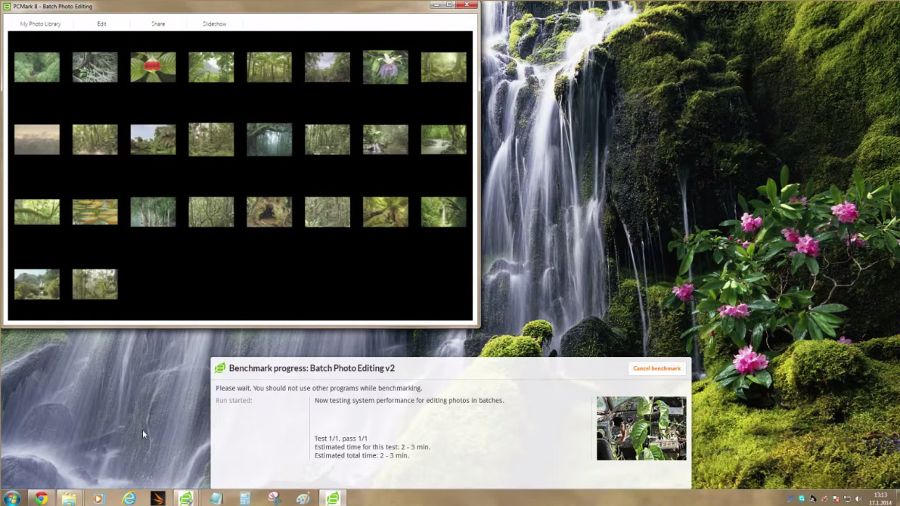
Task: Open the Windows Start menu
Action: click(12, 497)
